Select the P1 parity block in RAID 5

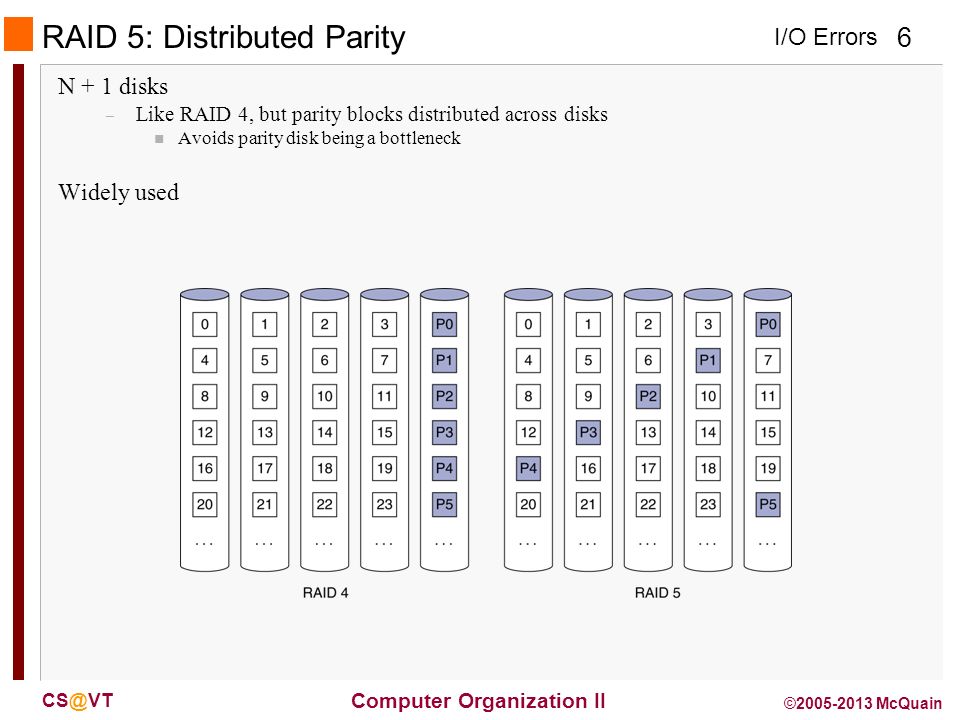708,360
